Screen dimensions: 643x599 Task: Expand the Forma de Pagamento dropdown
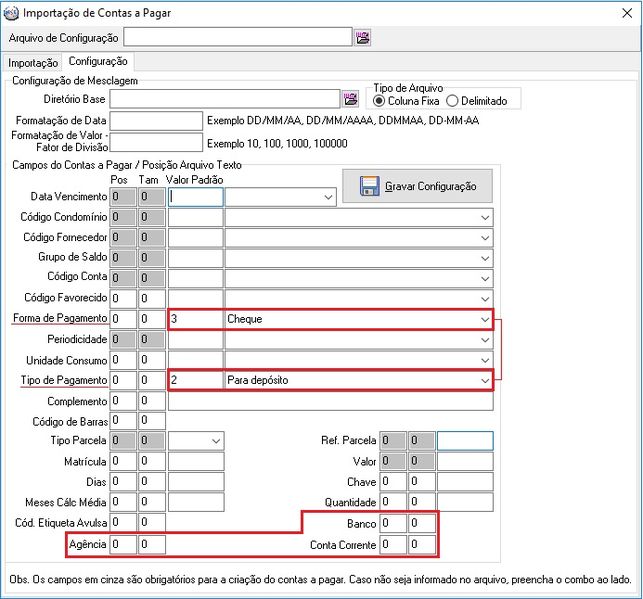(x=485, y=319)
